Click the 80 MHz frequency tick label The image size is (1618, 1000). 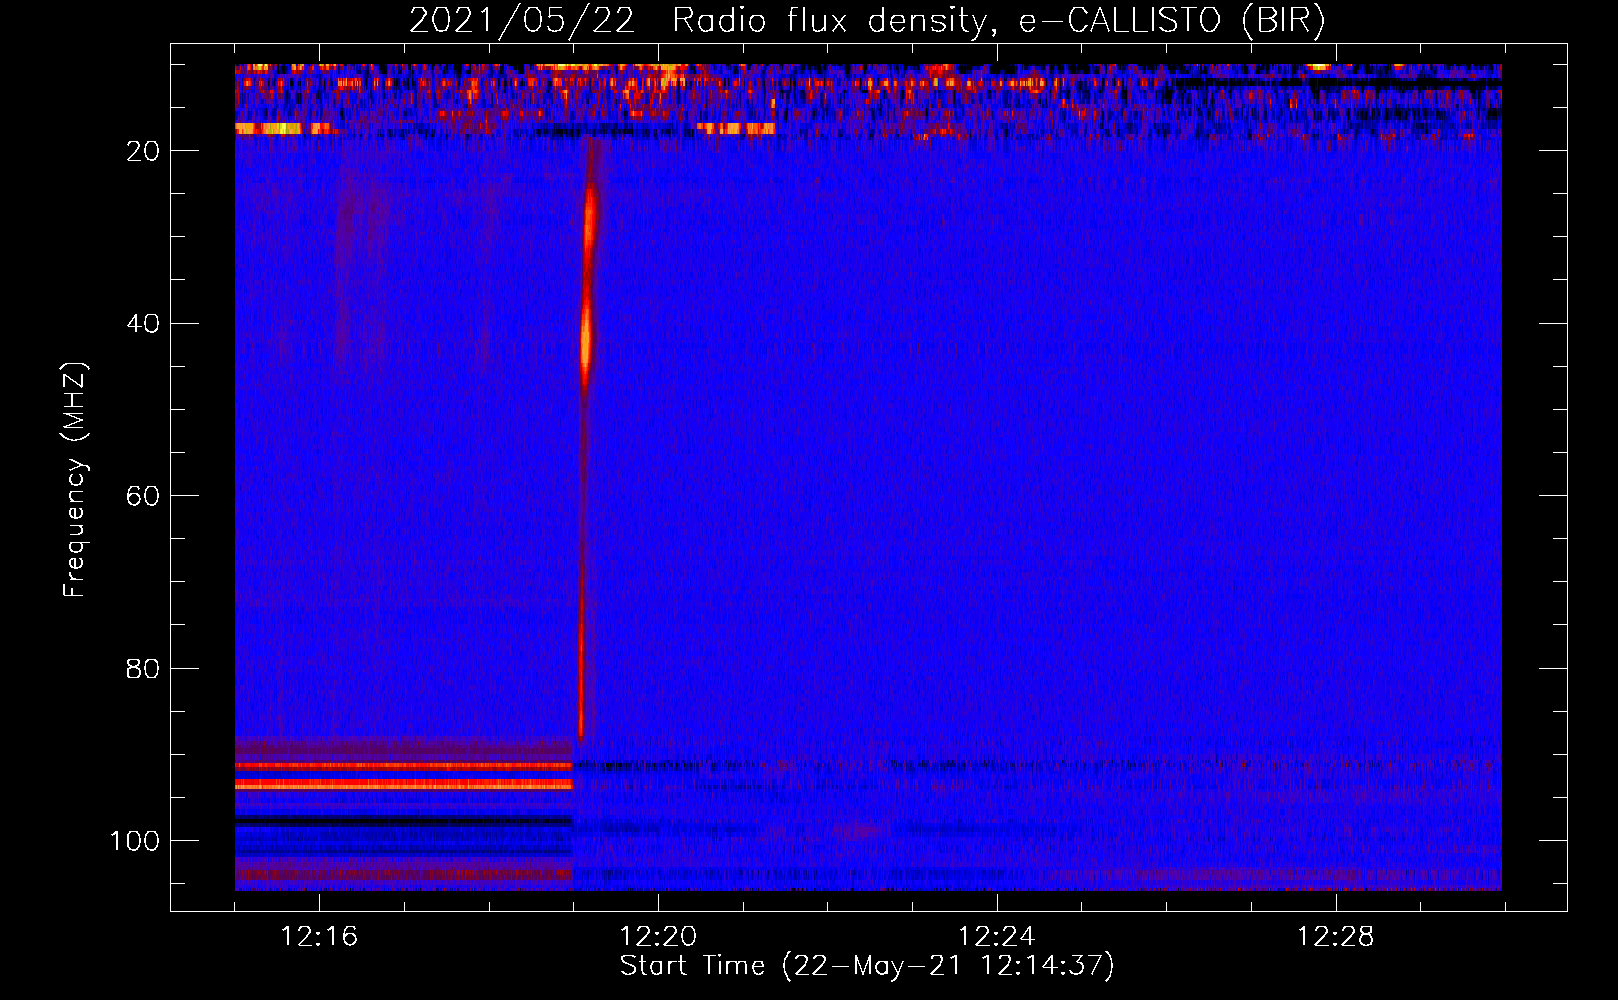[144, 668]
